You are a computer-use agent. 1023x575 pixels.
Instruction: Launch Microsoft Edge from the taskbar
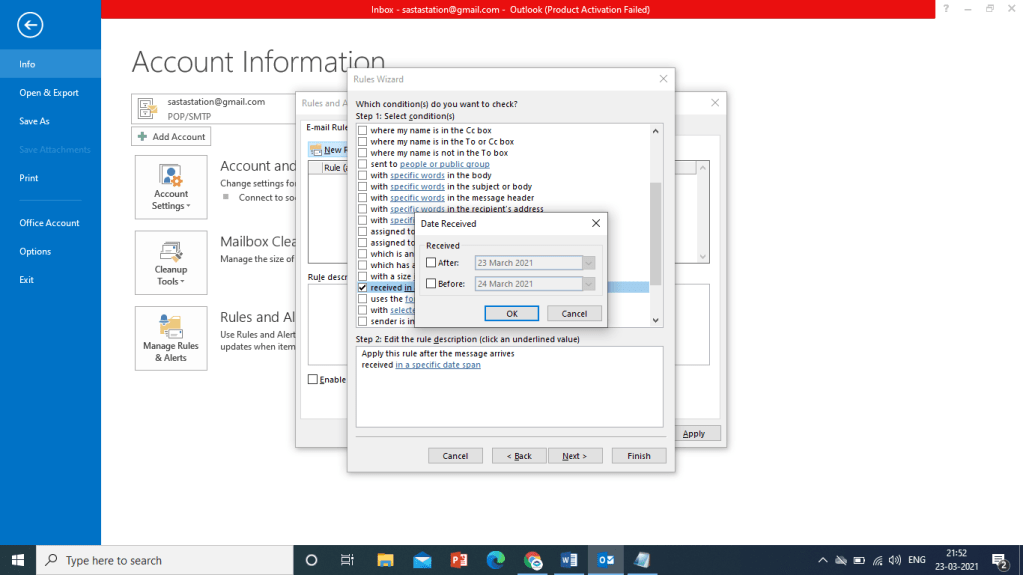coord(496,560)
